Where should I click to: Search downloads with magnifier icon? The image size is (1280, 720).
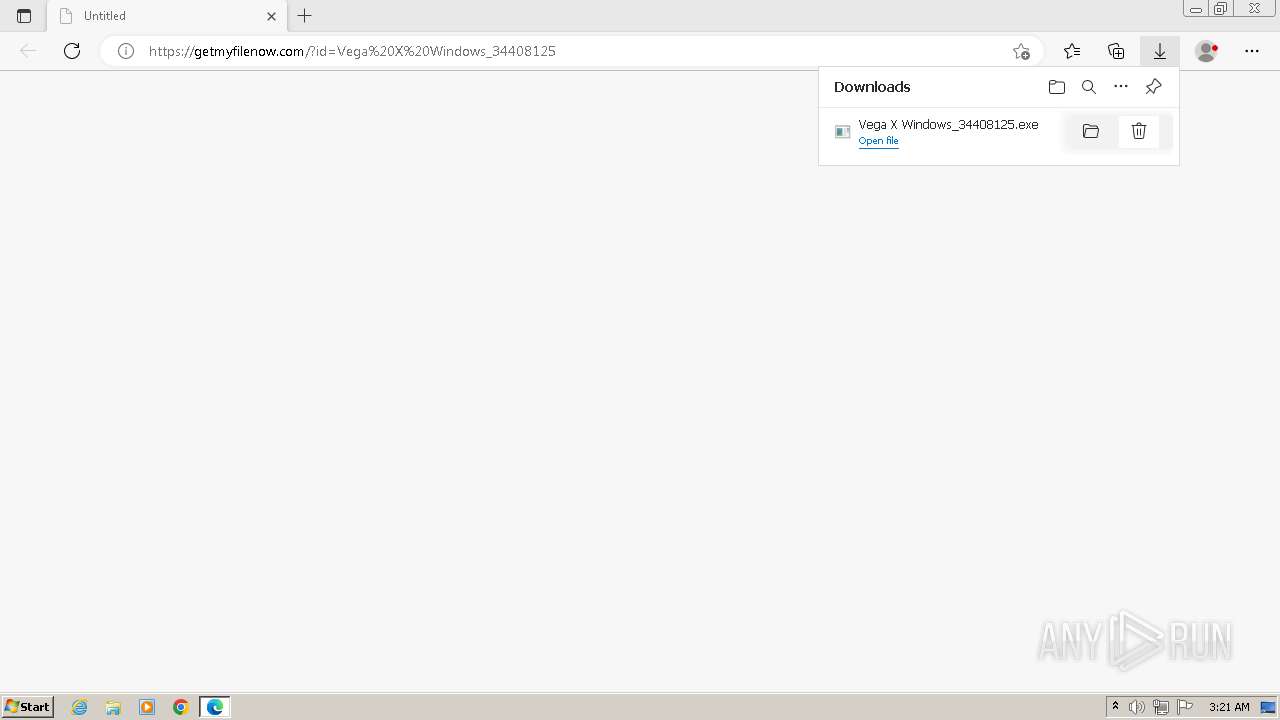[1089, 87]
